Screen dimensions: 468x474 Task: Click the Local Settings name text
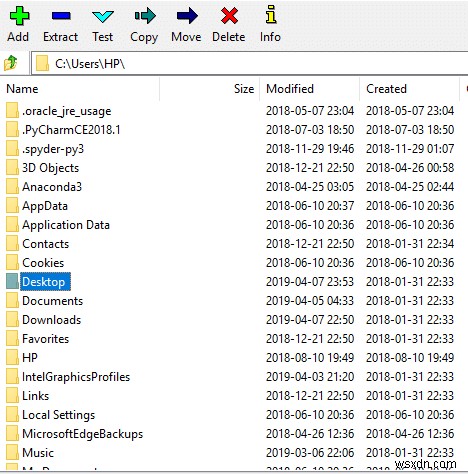(59, 415)
